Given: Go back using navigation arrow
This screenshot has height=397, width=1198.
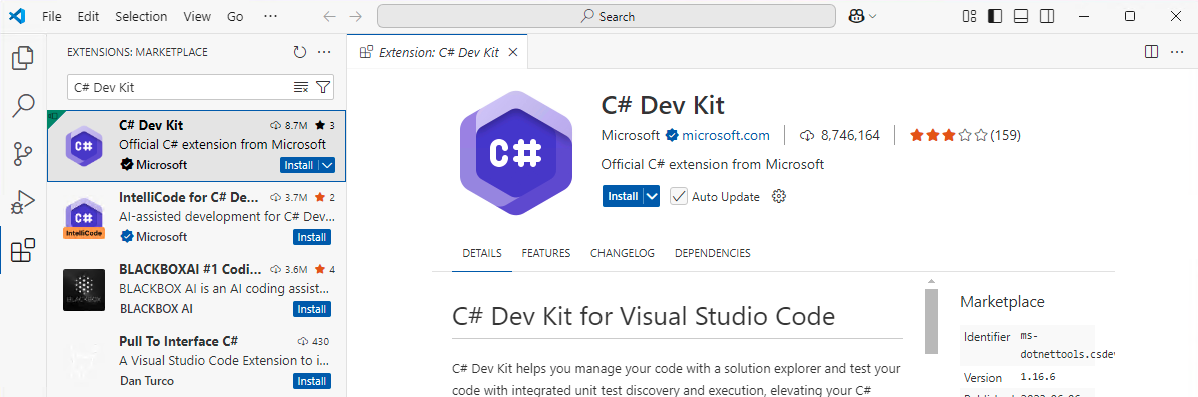Looking at the screenshot, I should (x=329, y=16).
